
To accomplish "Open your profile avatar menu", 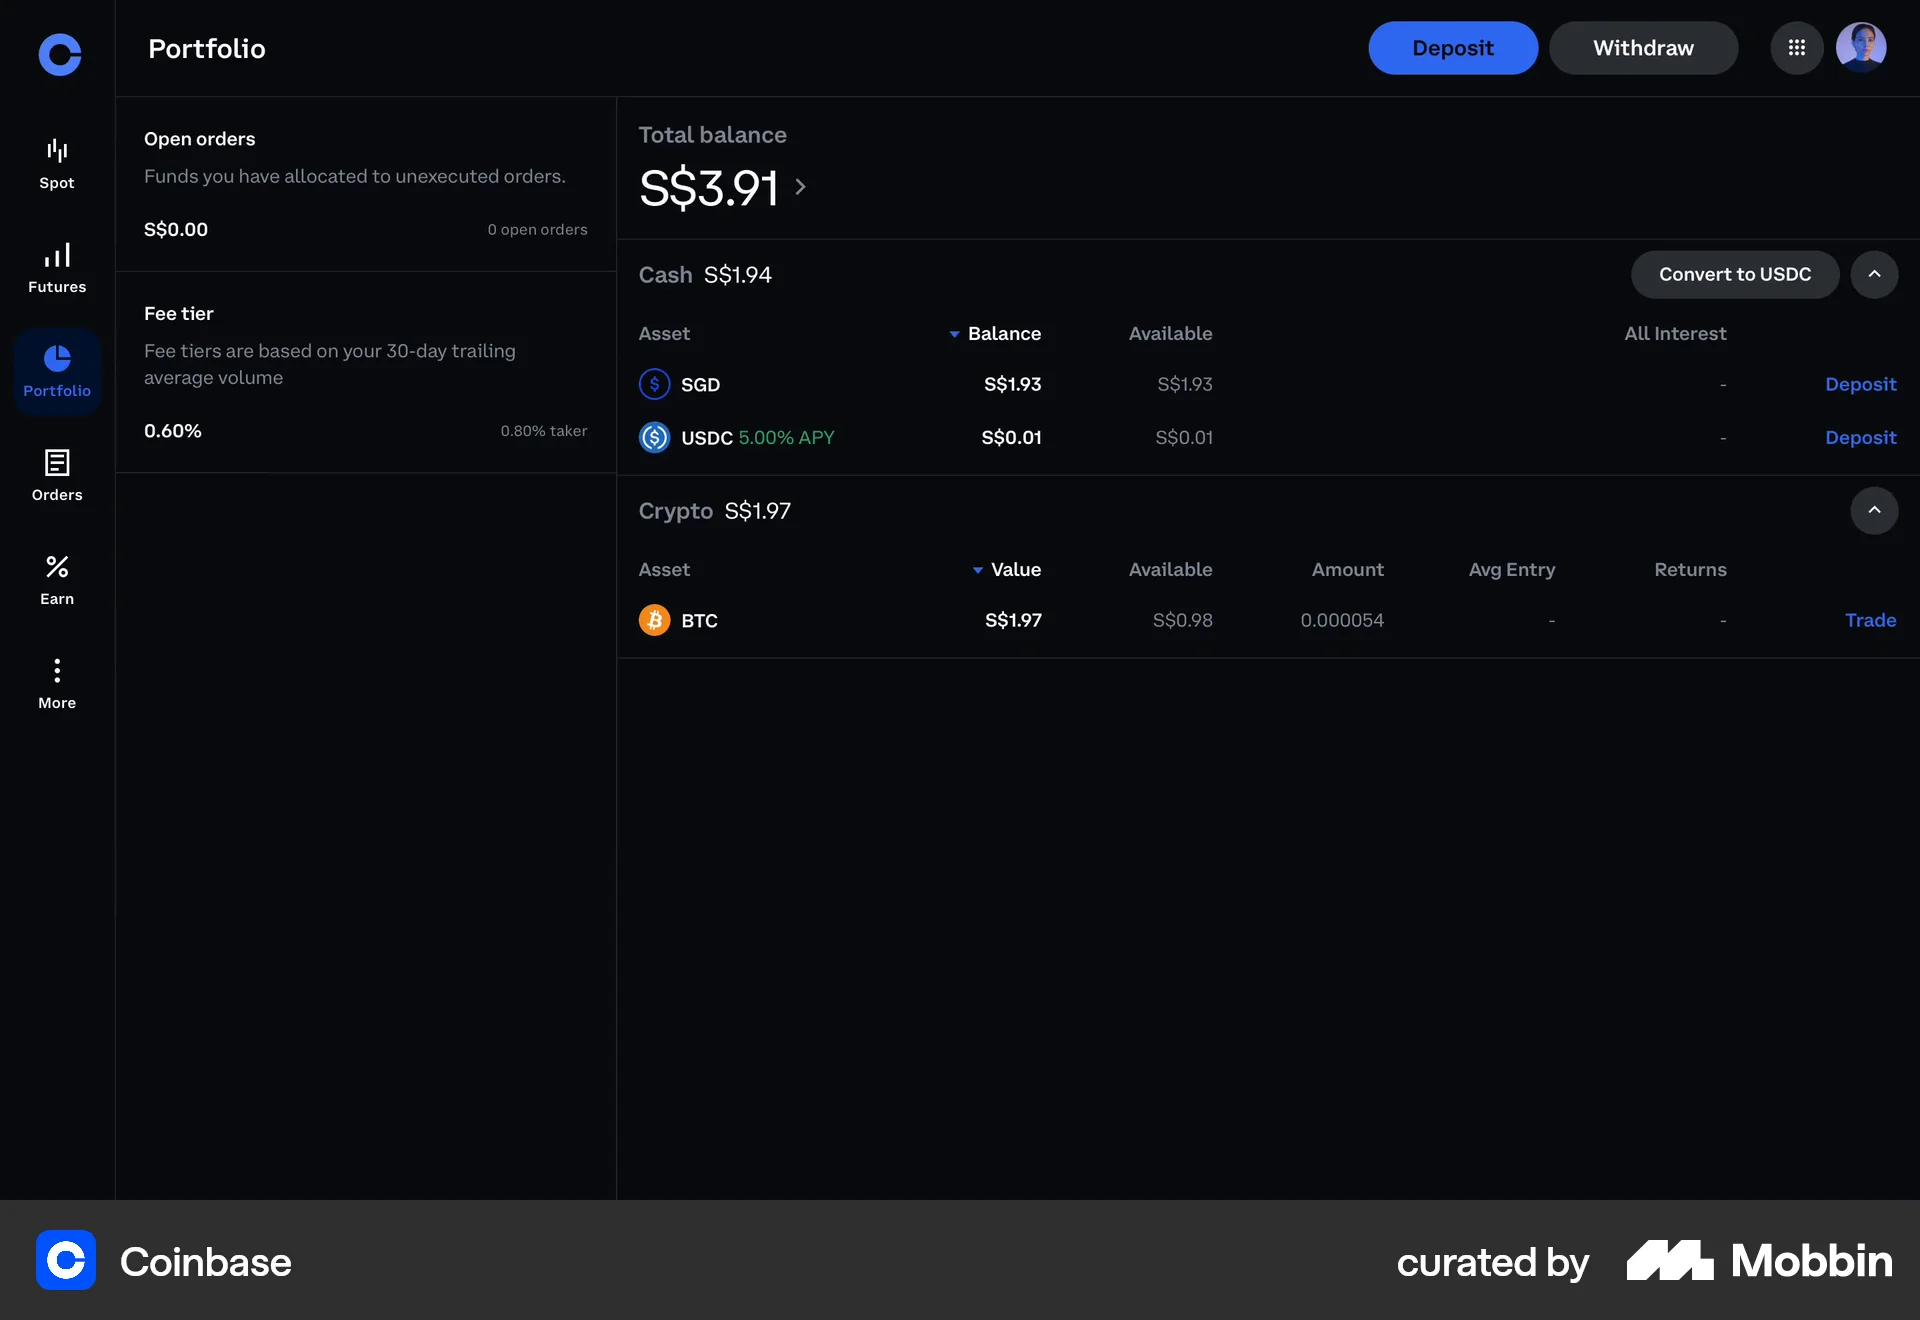I will point(1863,47).
